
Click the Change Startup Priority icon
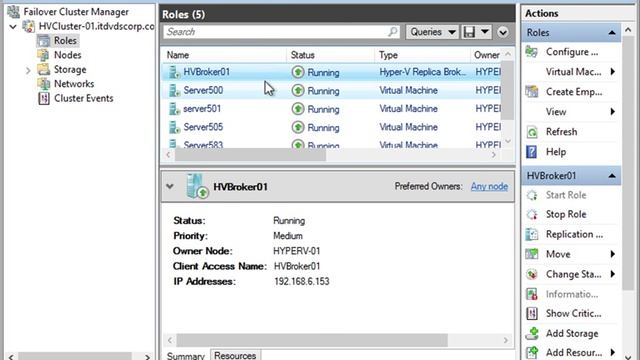[x=531, y=274]
